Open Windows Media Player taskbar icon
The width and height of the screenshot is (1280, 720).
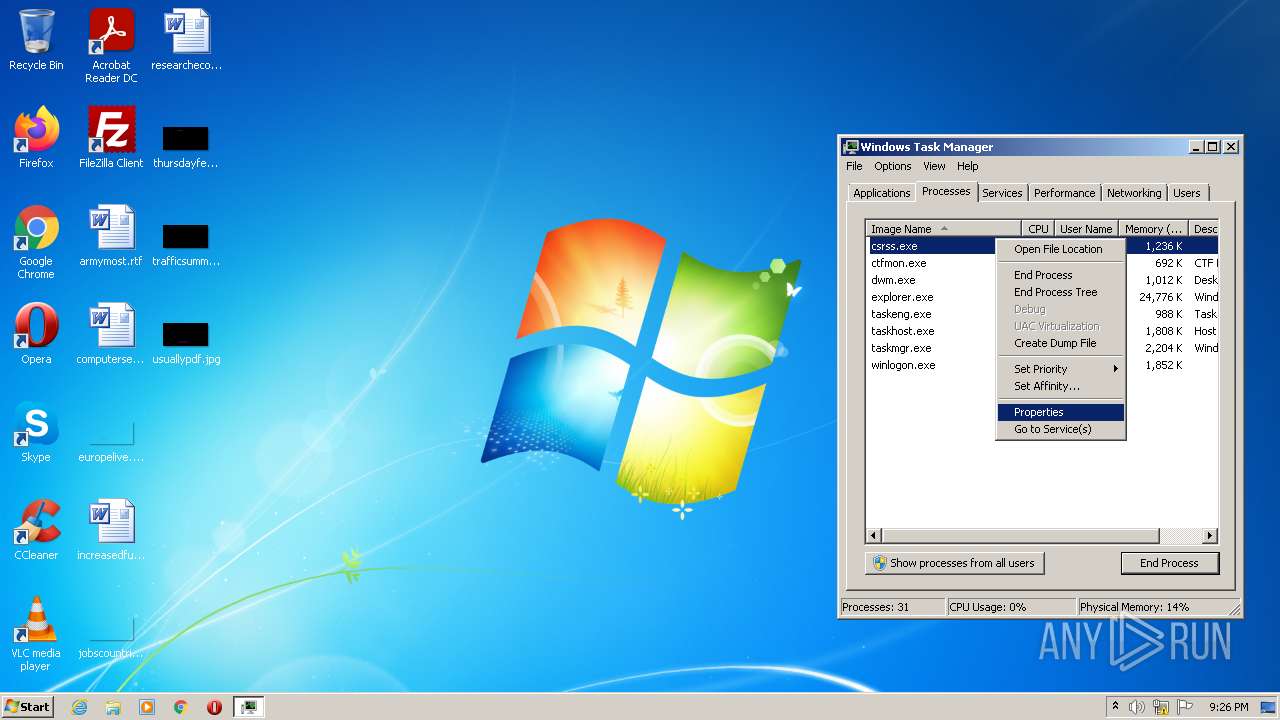[147, 707]
